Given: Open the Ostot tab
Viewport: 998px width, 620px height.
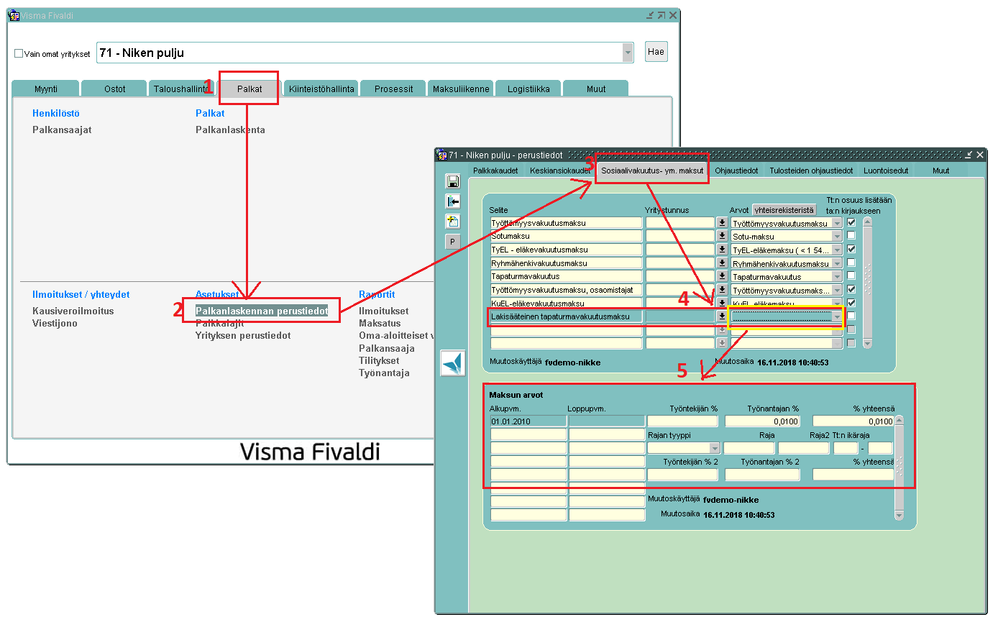Looking at the screenshot, I should [115, 89].
